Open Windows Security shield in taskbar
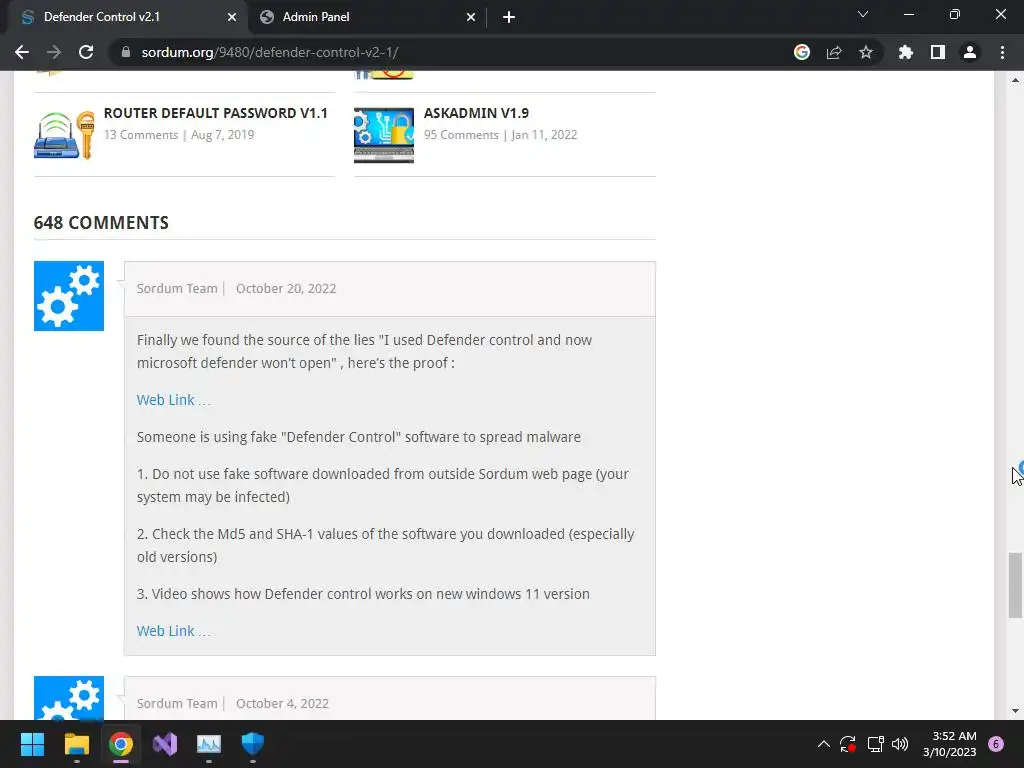Image resolution: width=1024 pixels, height=768 pixels. (x=253, y=744)
